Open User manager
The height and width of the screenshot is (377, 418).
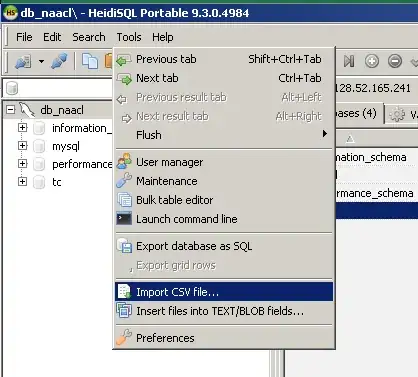click(224, 162)
